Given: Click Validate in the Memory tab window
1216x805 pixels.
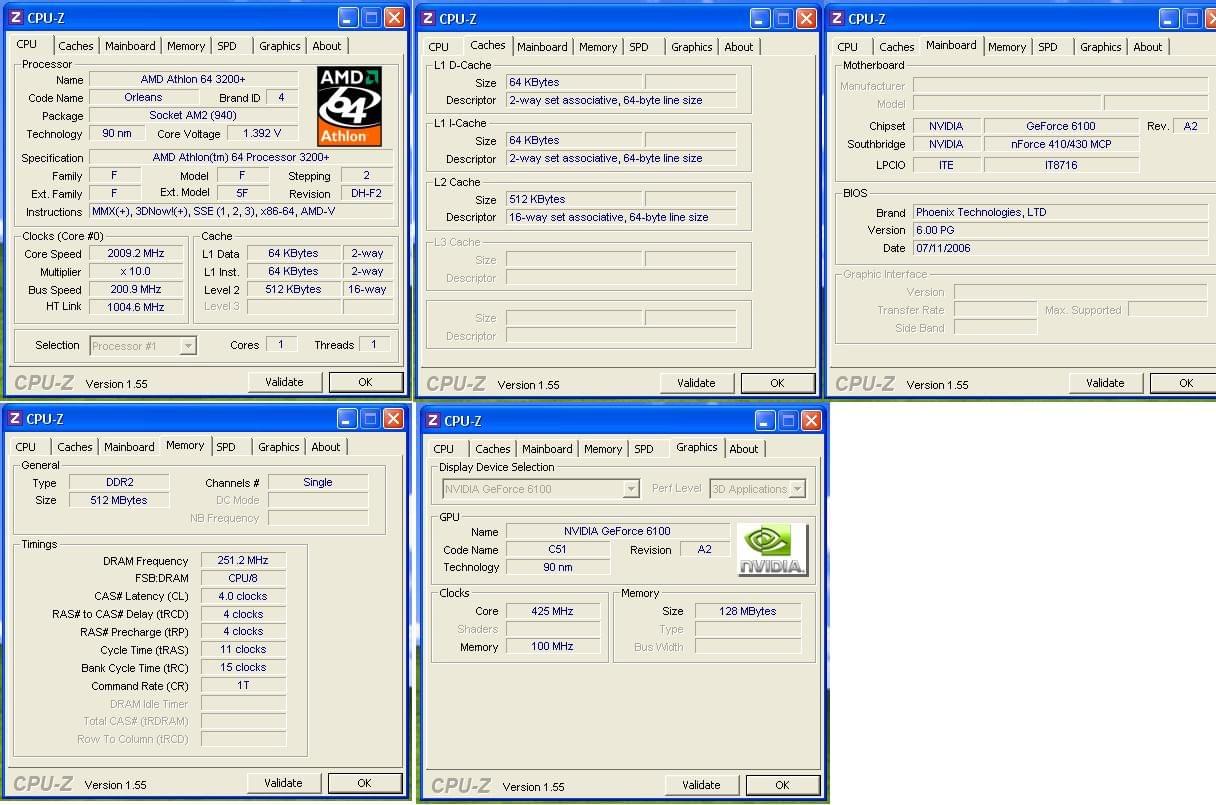Looking at the screenshot, I should coord(283,783).
